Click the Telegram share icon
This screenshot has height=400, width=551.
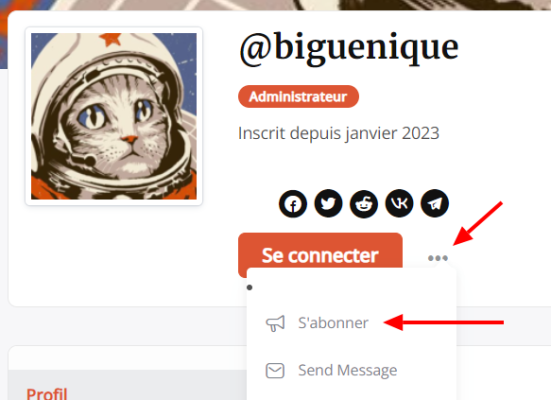pos(435,204)
